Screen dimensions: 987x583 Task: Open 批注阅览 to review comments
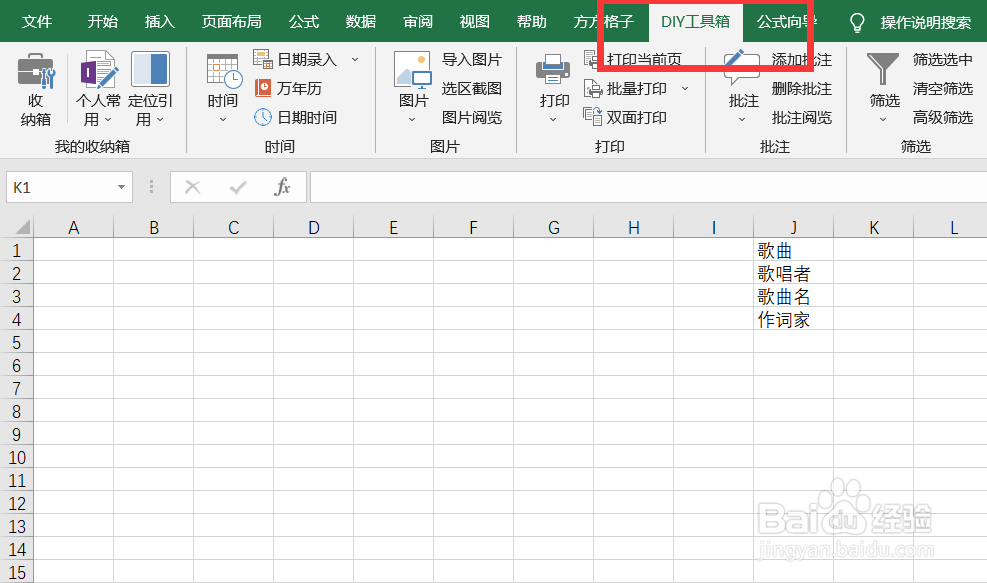pos(803,117)
